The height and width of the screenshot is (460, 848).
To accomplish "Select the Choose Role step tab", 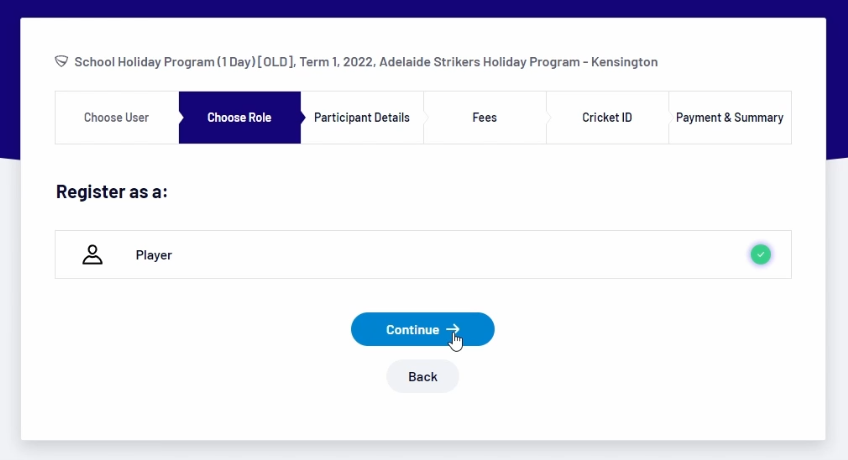I will click(239, 118).
